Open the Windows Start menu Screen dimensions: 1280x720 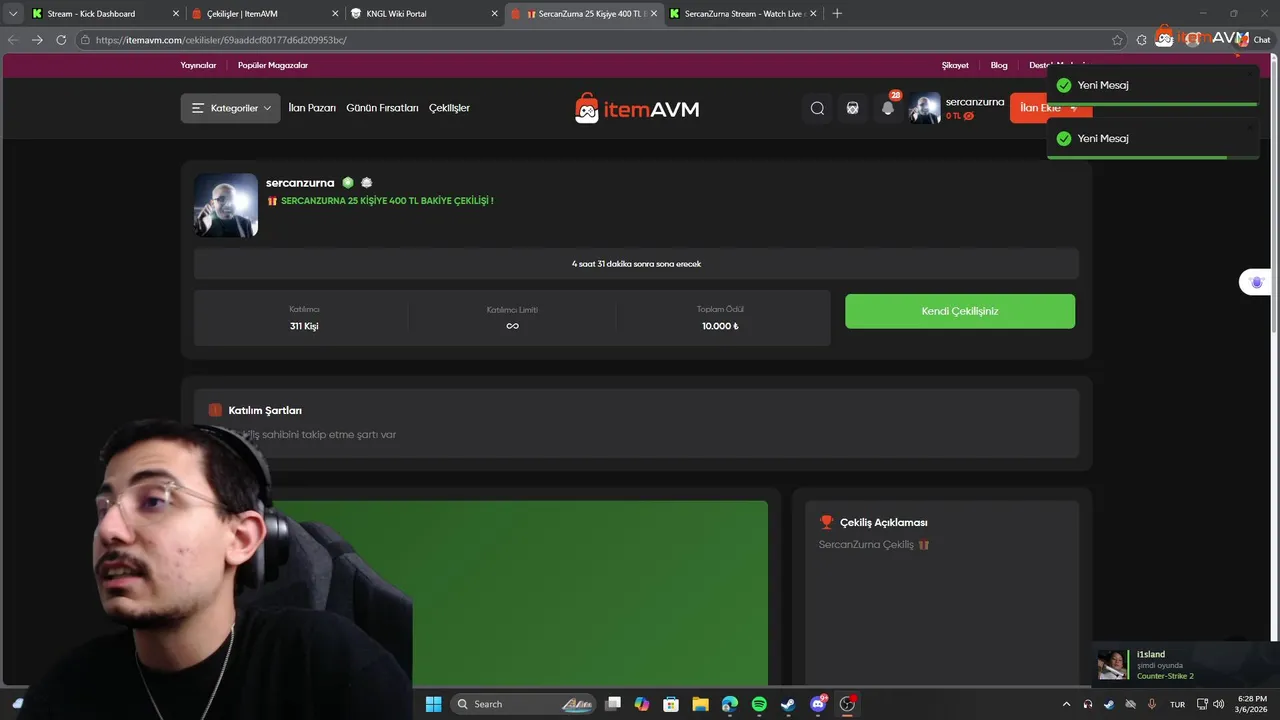pos(433,704)
